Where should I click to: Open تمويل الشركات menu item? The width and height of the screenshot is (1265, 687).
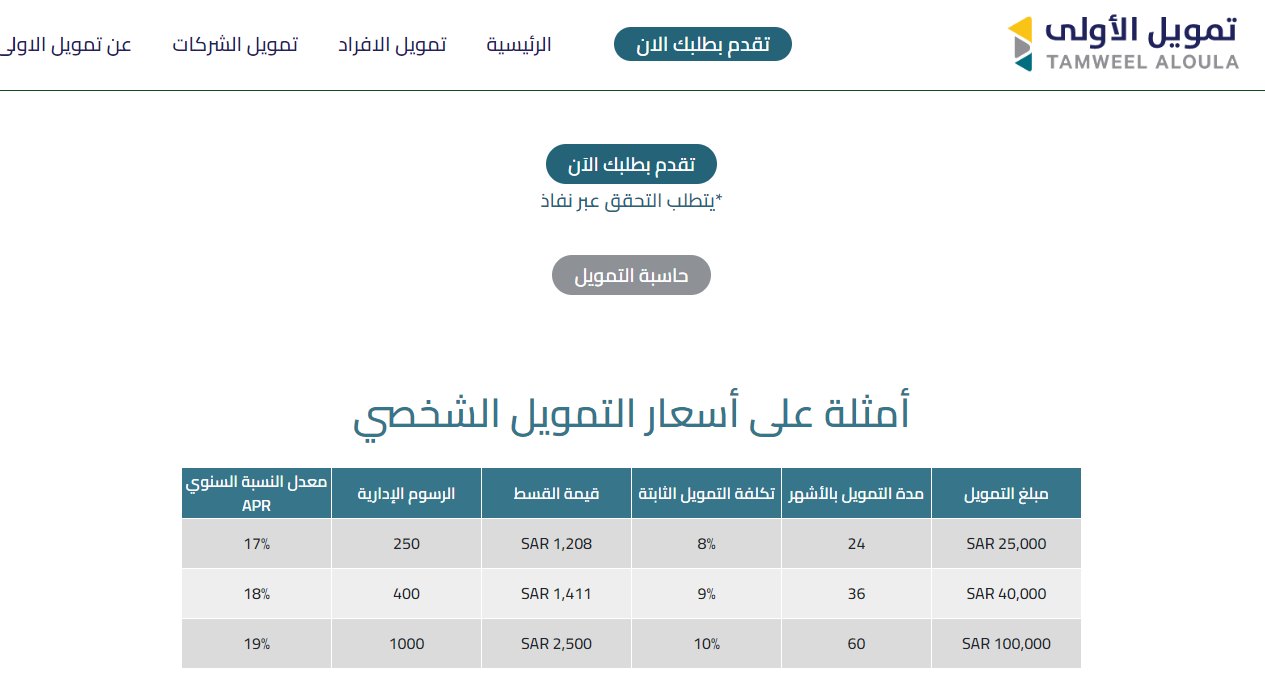[235, 45]
